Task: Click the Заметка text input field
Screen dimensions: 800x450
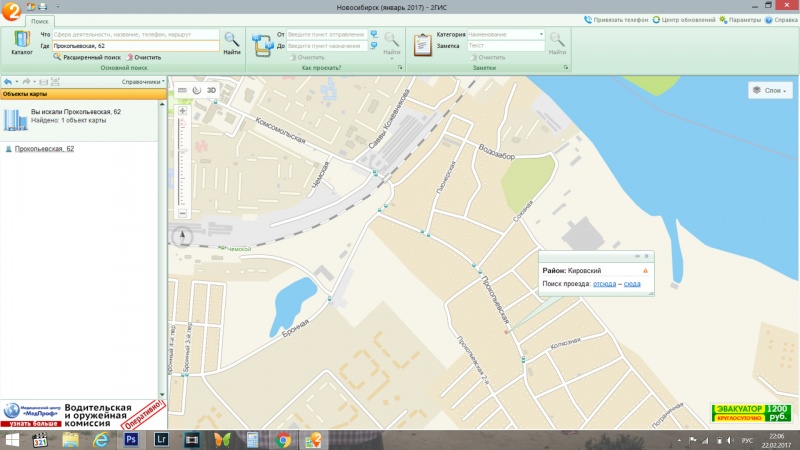Action: 506,46
